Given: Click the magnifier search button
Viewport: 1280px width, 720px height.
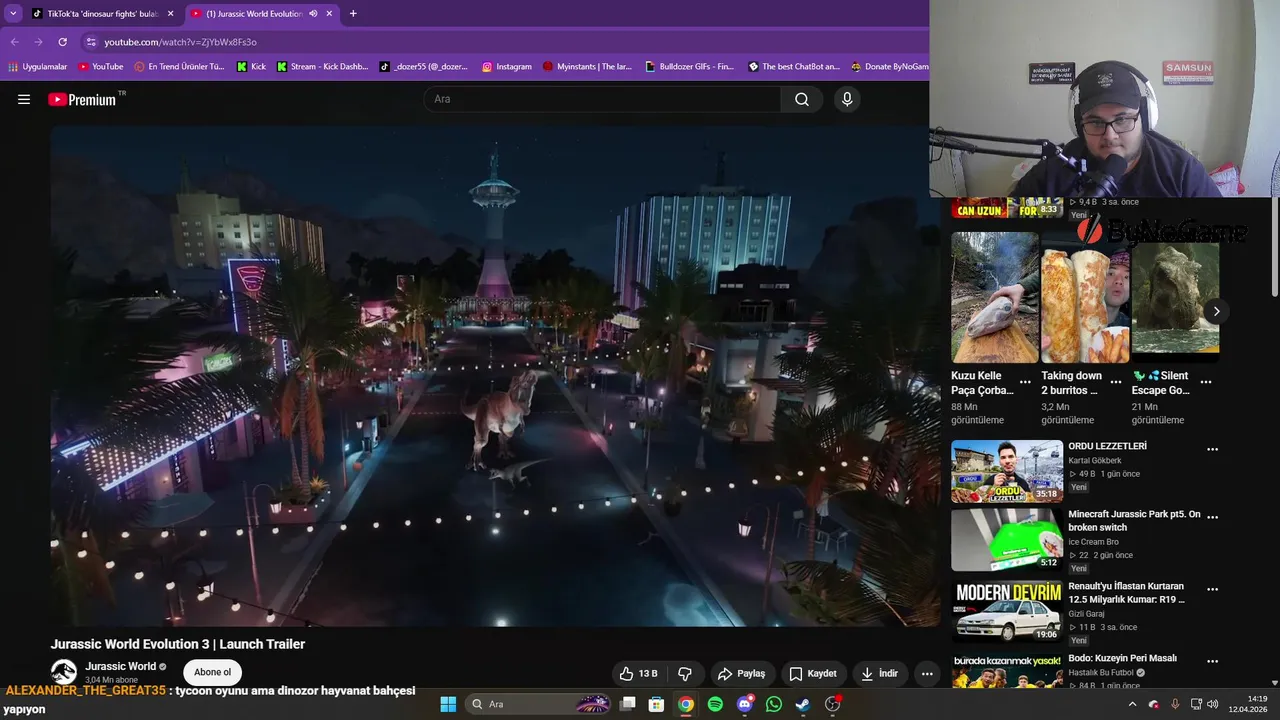Looking at the screenshot, I should 802,99.
